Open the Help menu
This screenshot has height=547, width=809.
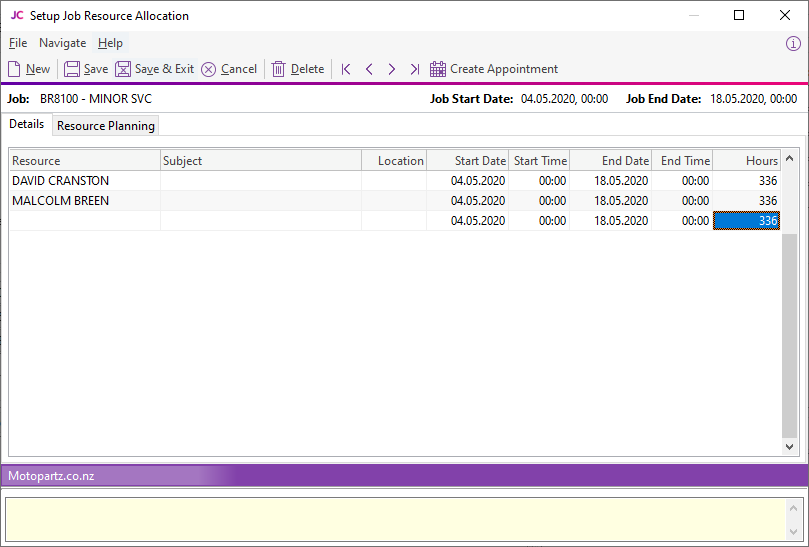[110, 43]
